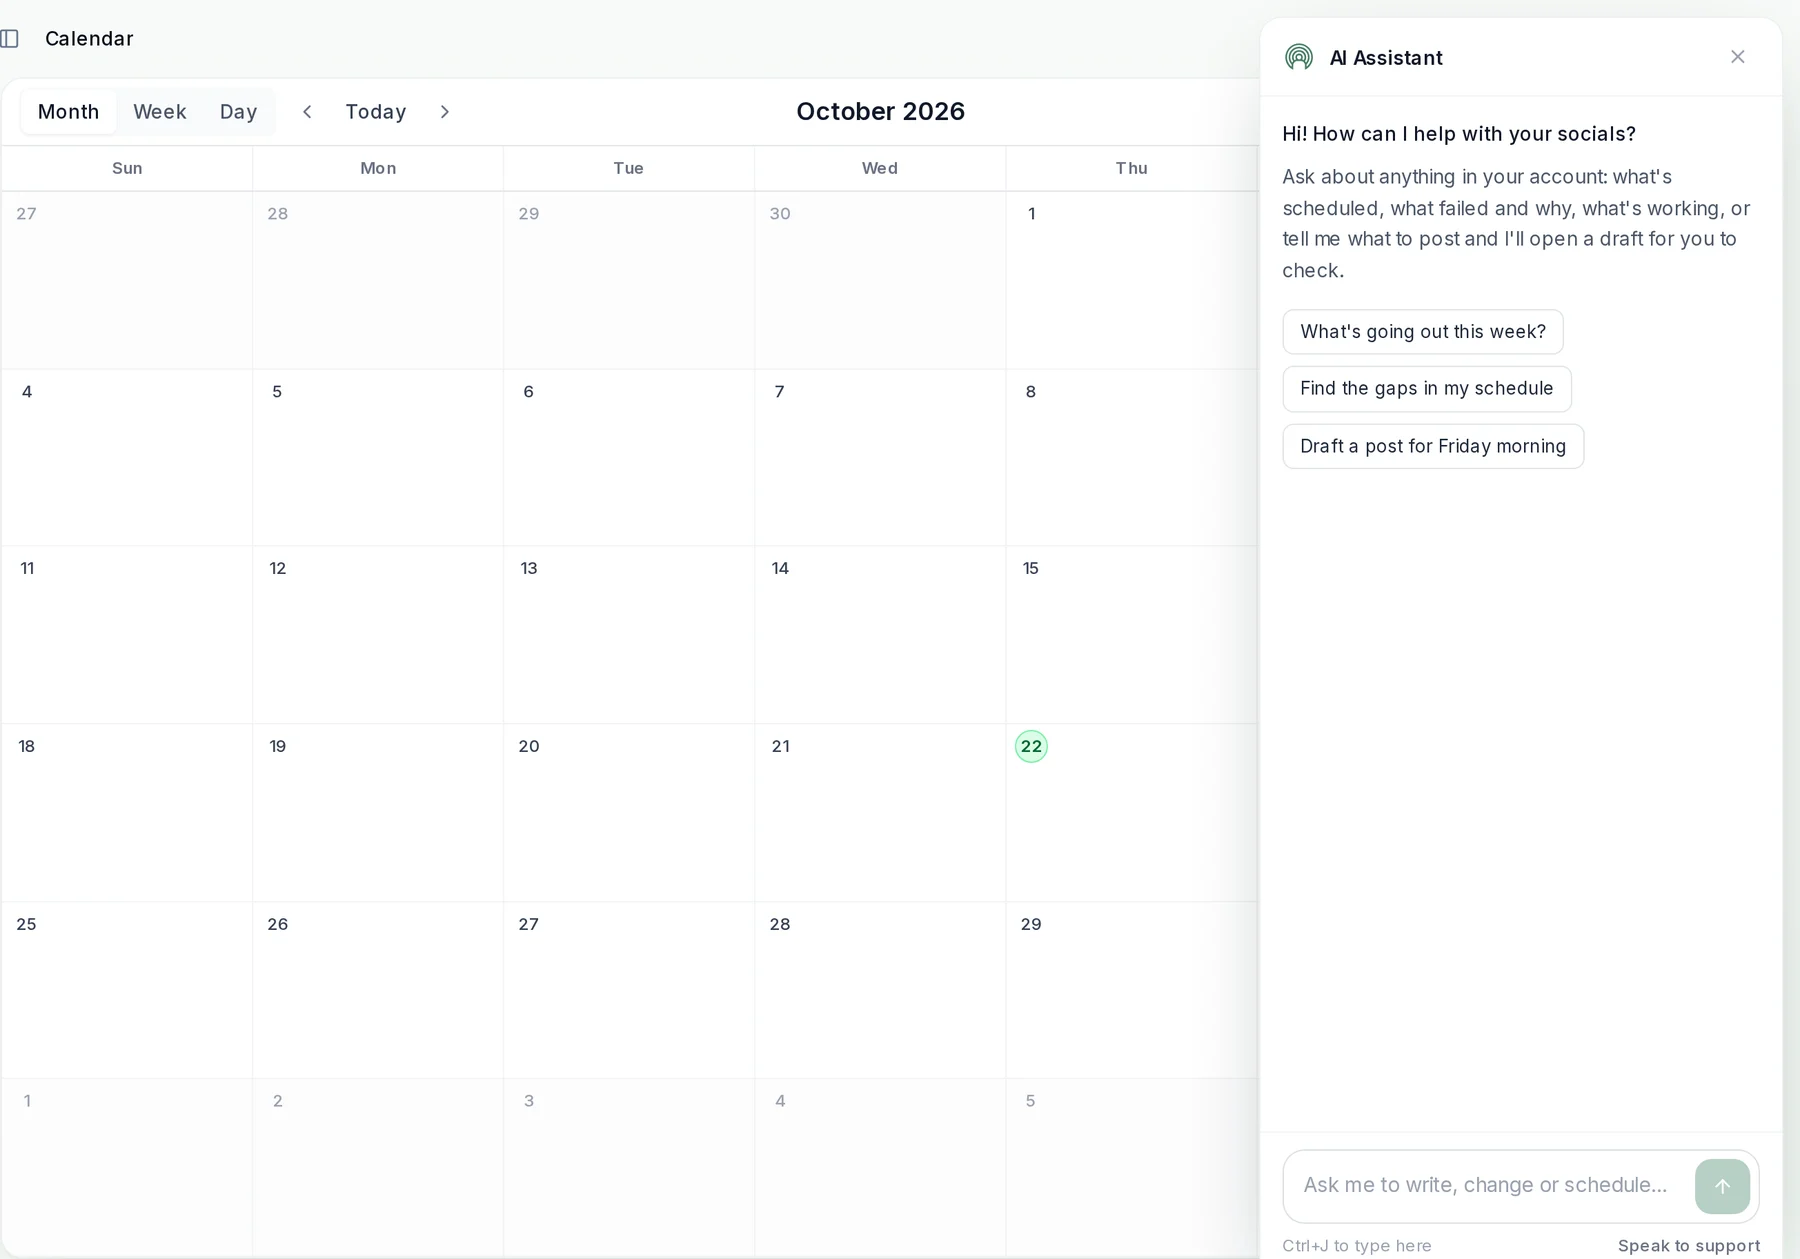Select greyed November 3 cell

(x=629, y=1167)
